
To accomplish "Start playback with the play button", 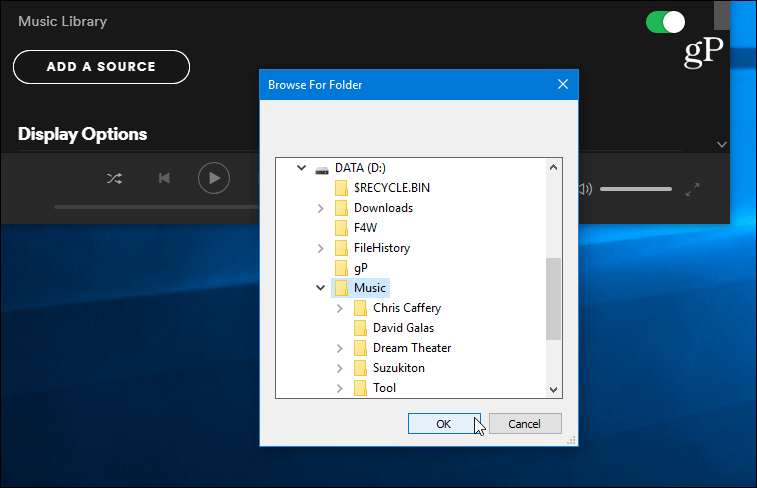I will tap(214, 178).
